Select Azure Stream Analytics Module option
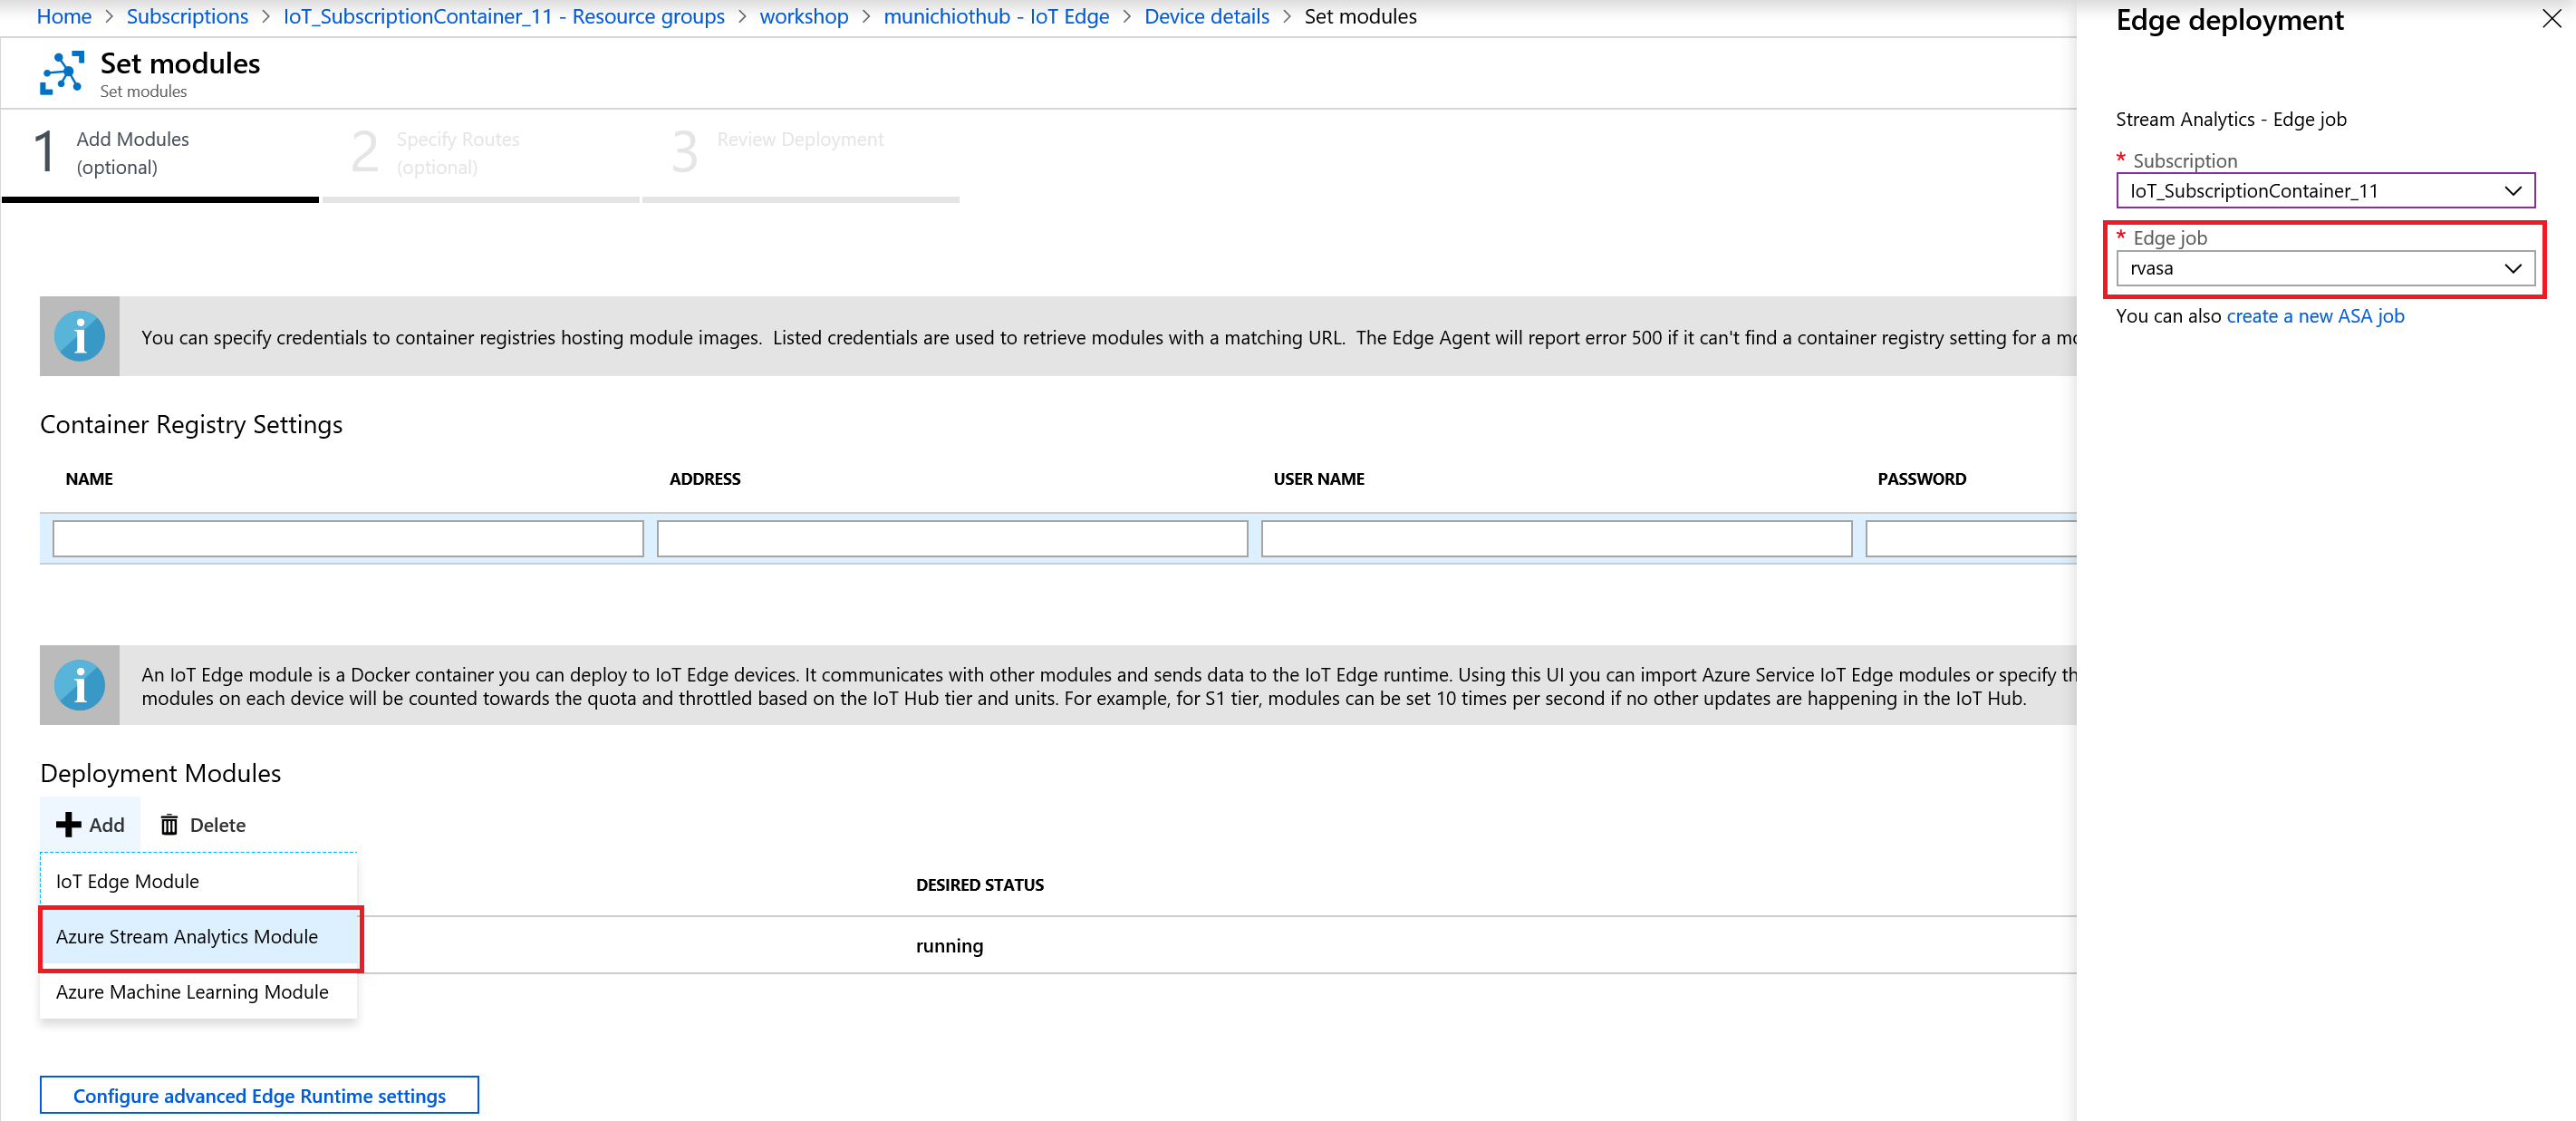This screenshot has width=2576, height=1121. (x=187, y=937)
